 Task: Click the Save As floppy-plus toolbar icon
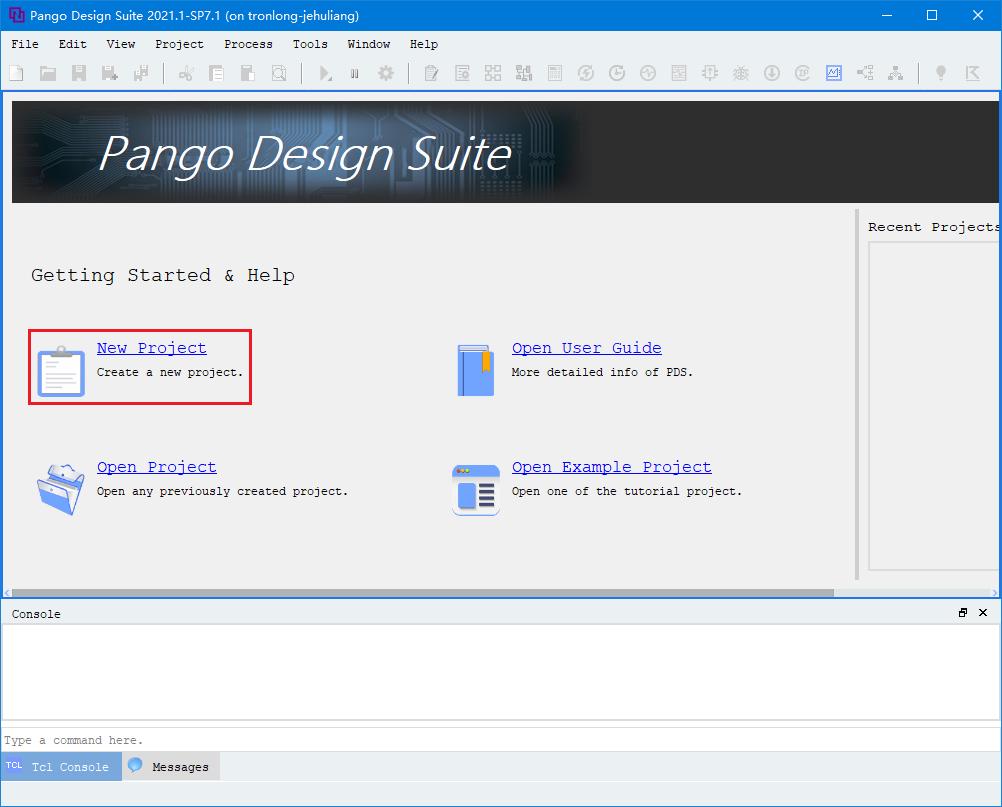(110, 73)
